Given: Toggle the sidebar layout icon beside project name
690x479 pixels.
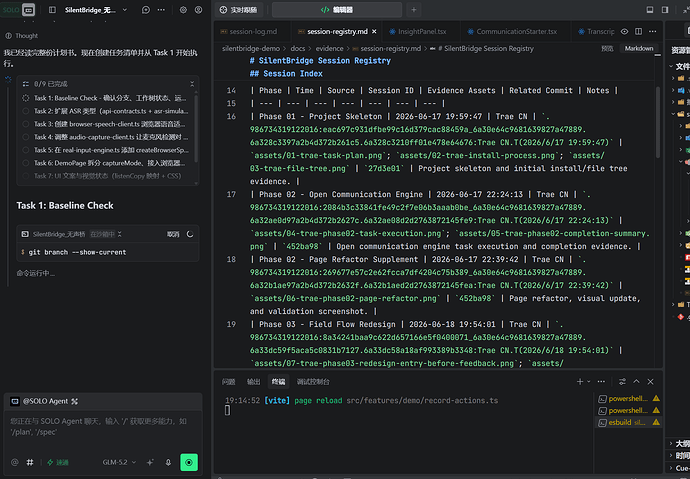Looking at the screenshot, I should 52,10.
